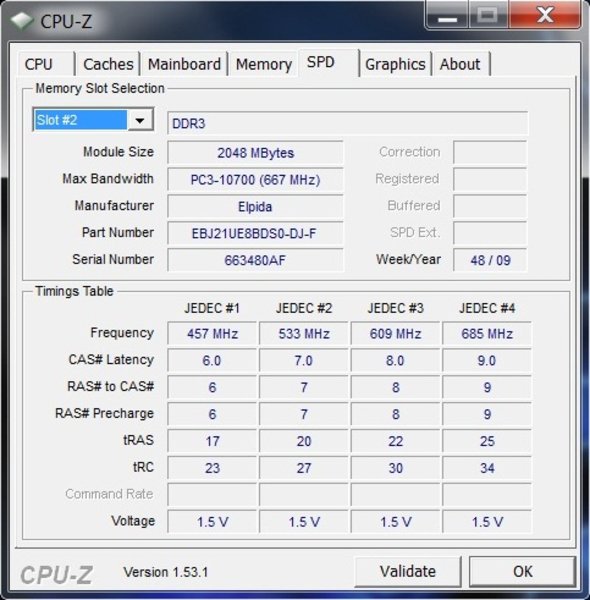Viewport: 590px width, 600px height.
Task: Minimize the CPU-Z window
Action: point(447,15)
